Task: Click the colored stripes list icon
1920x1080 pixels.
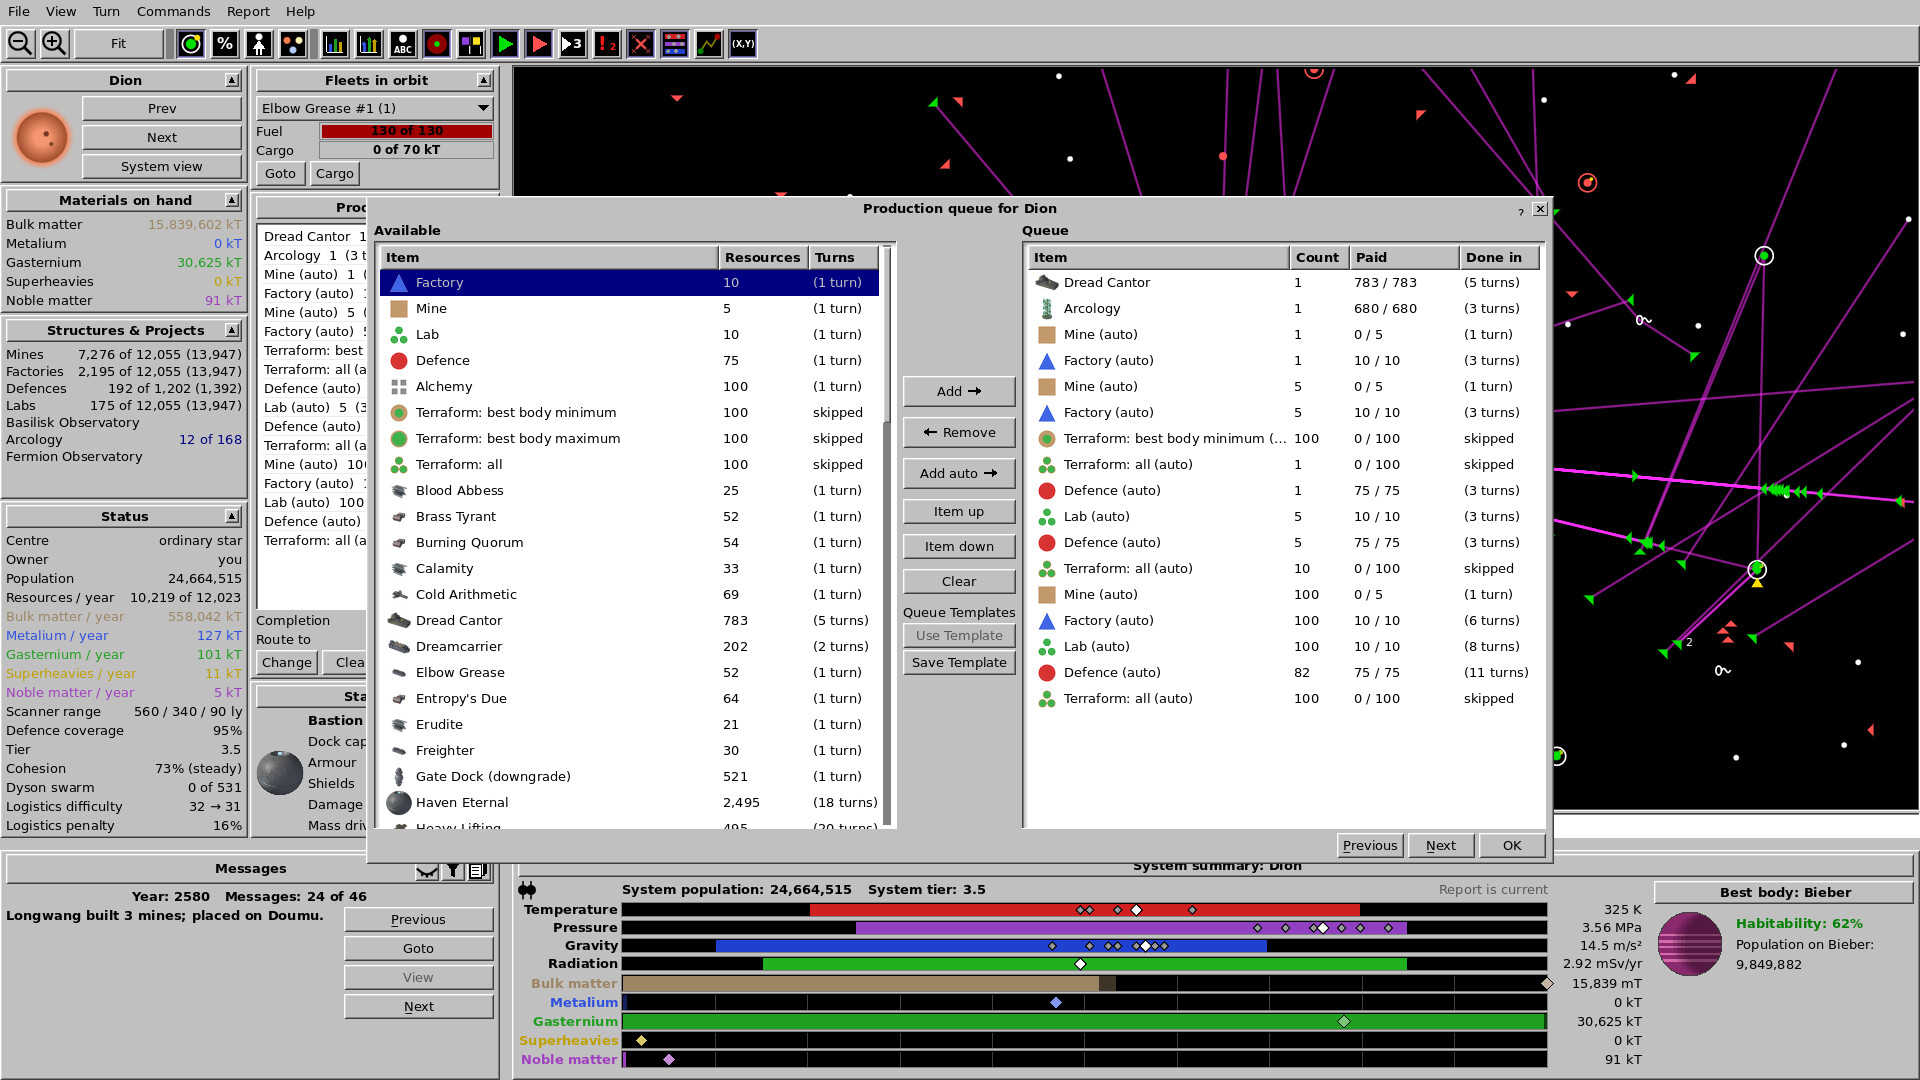Action: 675,44
